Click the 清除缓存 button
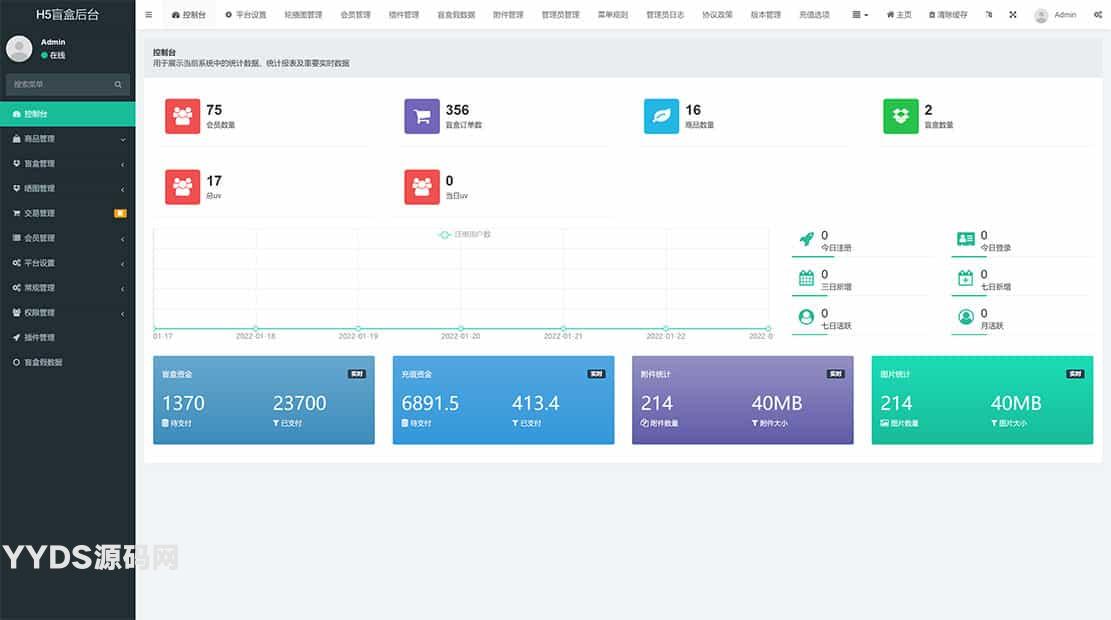Viewport: 1111px width, 620px height. 948,15
